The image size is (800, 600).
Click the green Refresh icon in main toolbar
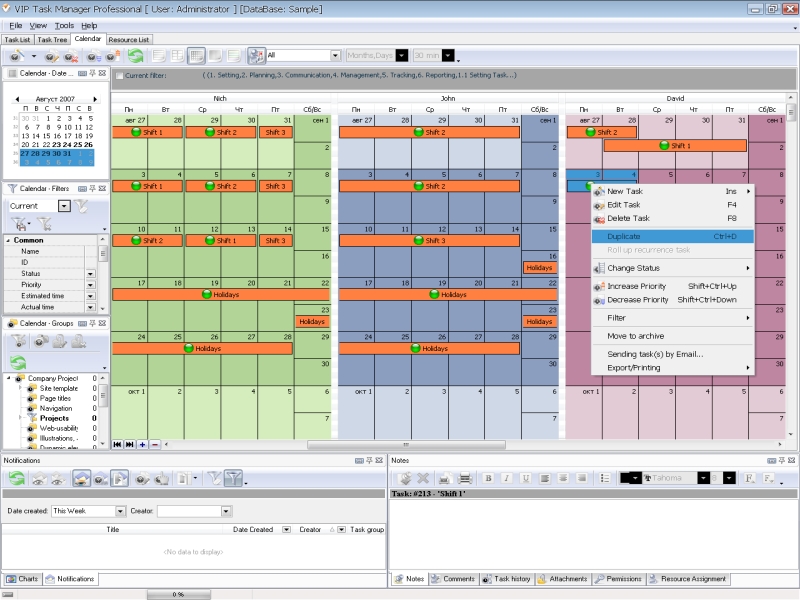point(136,56)
